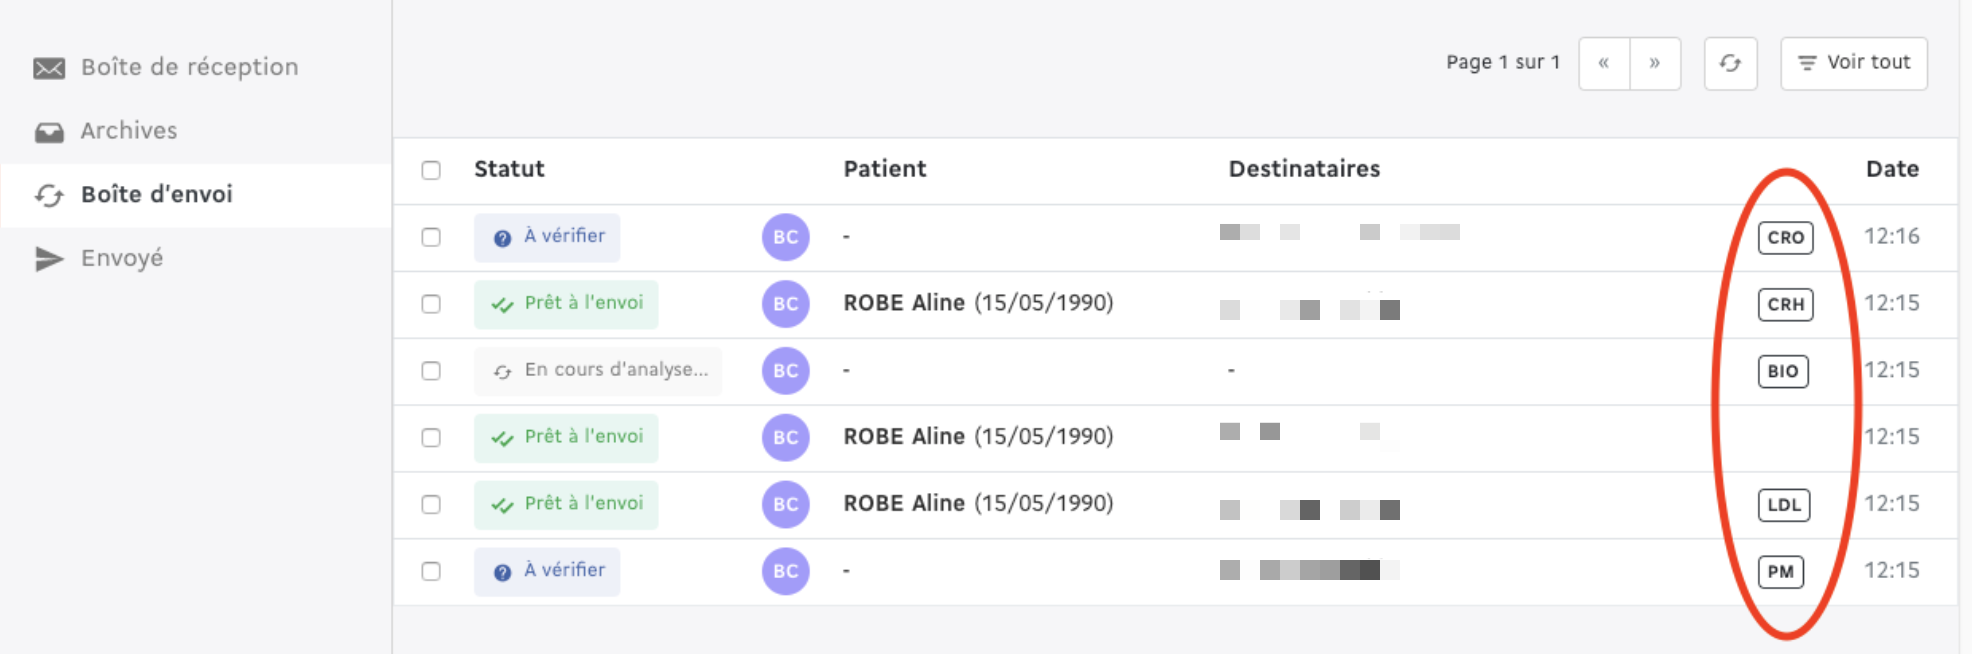Click the Boîte d'envoi sync icon
The image size is (1972, 654).
48,195
